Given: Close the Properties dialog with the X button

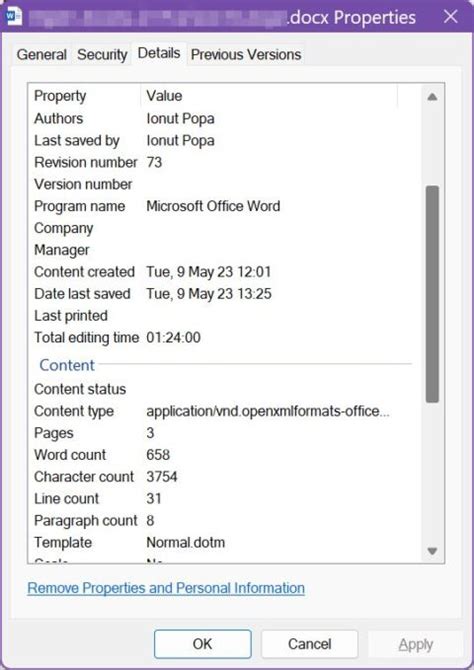Looking at the screenshot, I should click(450, 17).
